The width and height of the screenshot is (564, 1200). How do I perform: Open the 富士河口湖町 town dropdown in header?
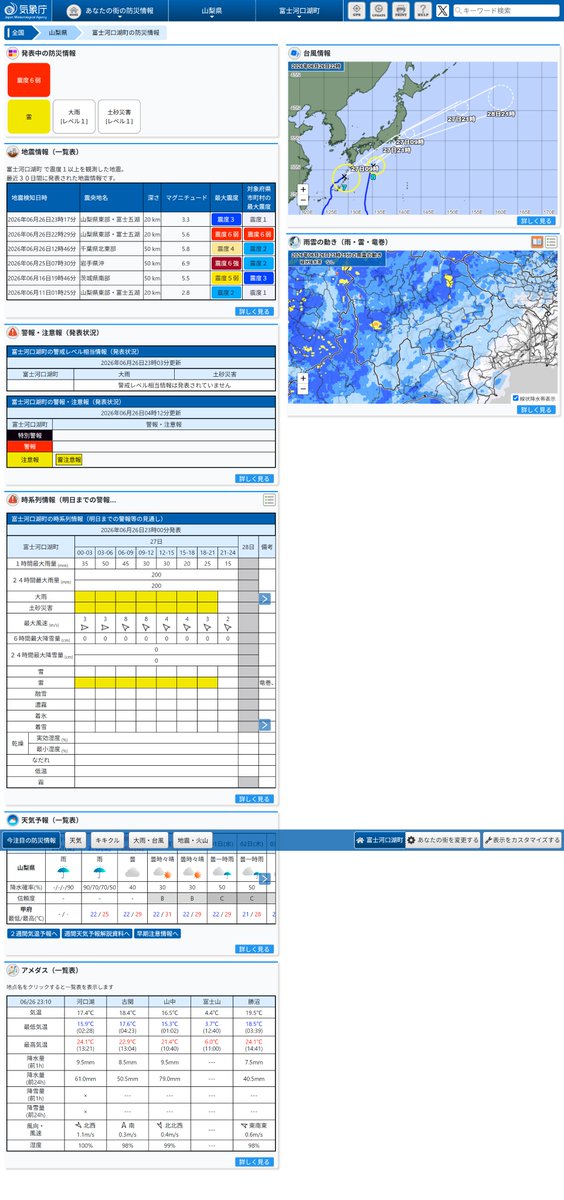(x=301, y=10)
